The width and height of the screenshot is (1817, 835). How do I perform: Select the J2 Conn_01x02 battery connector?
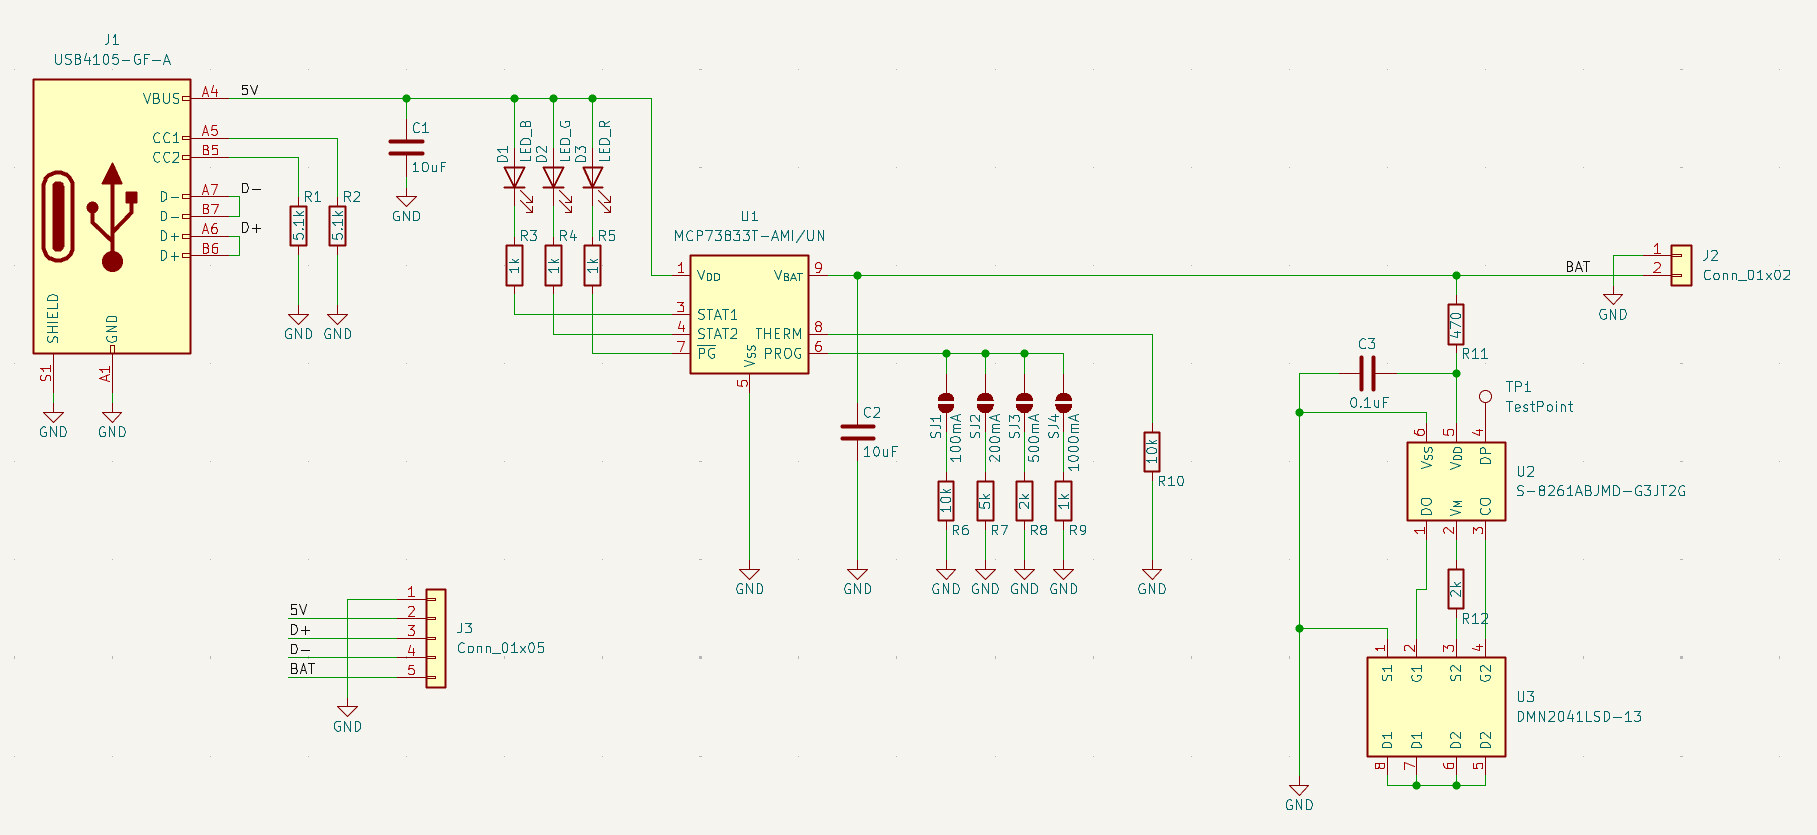[x=1681, y=265]
